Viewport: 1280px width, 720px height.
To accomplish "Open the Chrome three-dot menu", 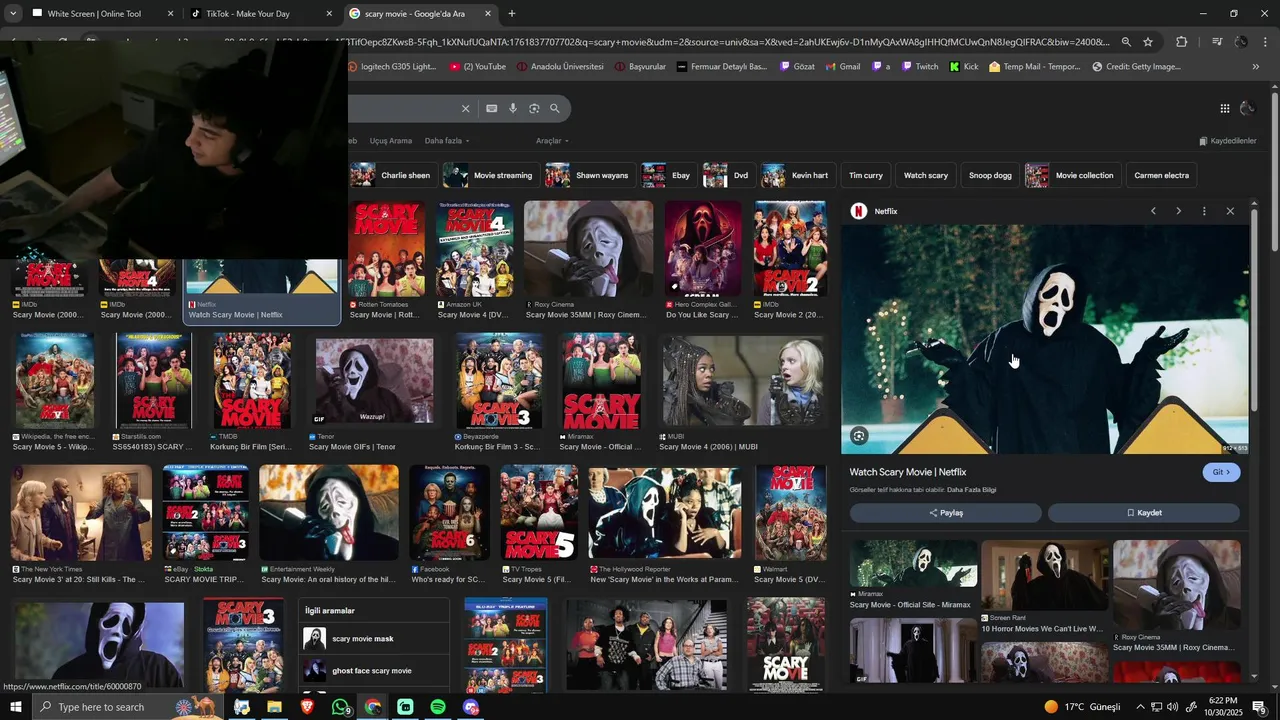I will pyautogui.click(x=1267, y=42).
